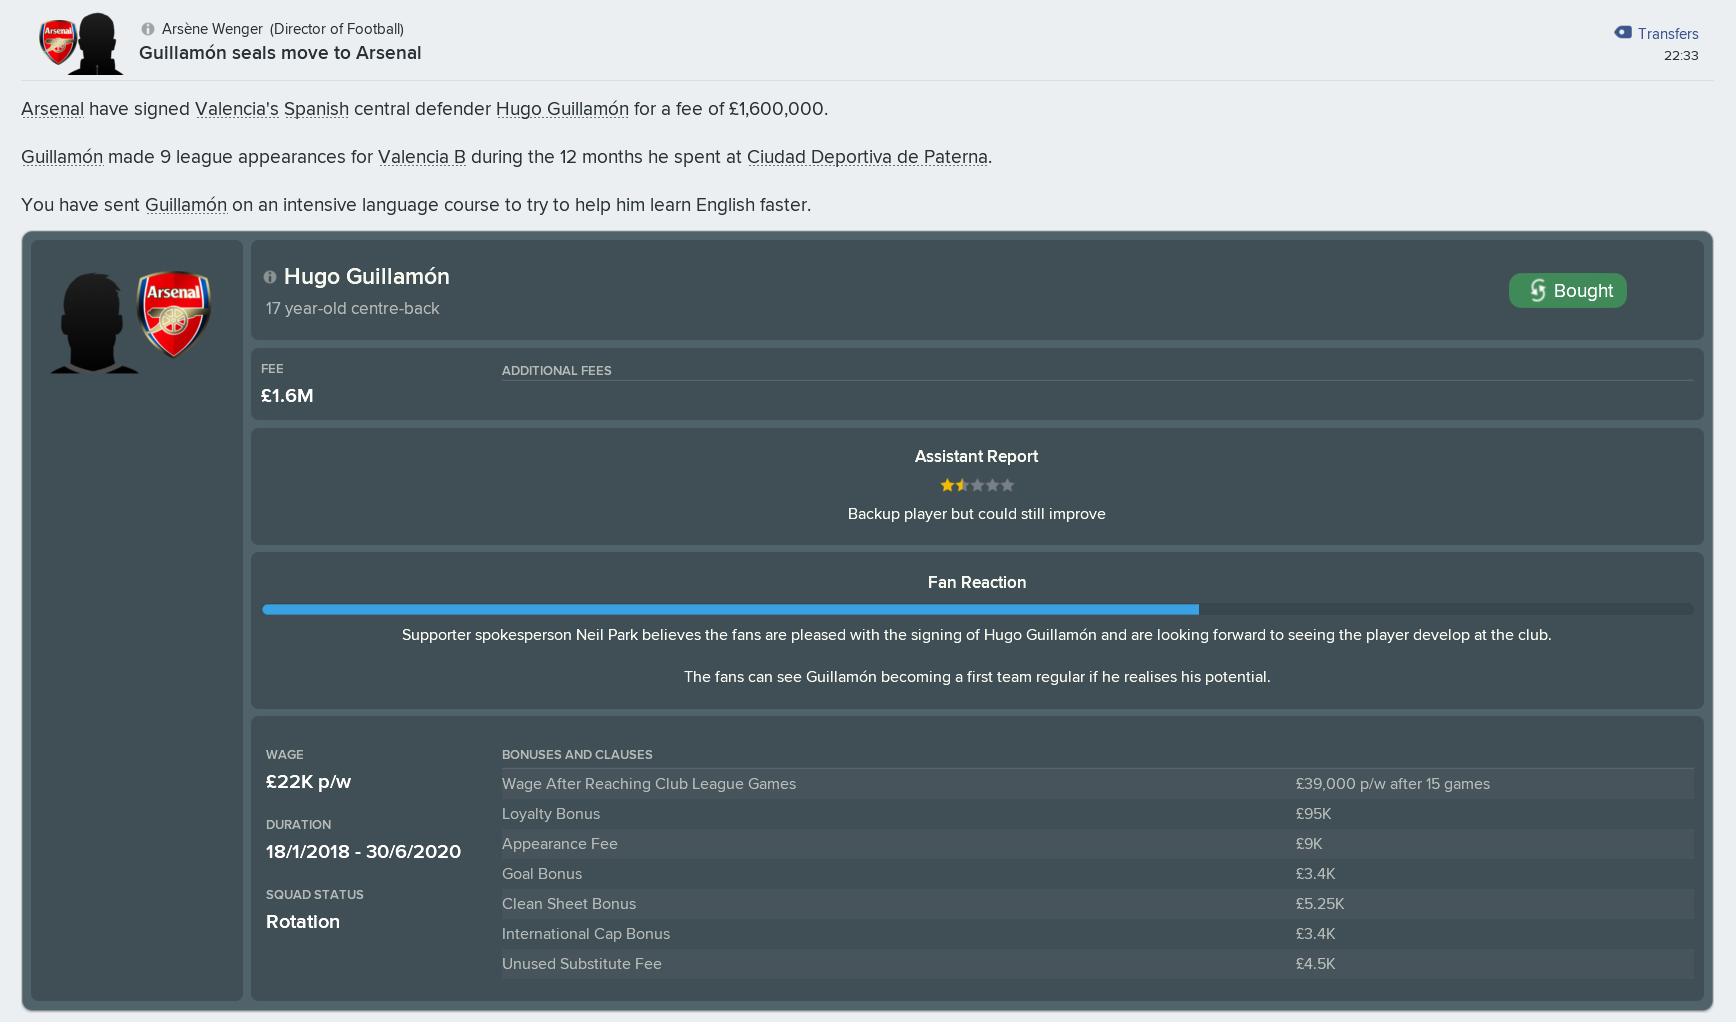1736x1022 pixels.
Task: Click the info icon next to Hugo Guillamón
Action: pos(270,277)
